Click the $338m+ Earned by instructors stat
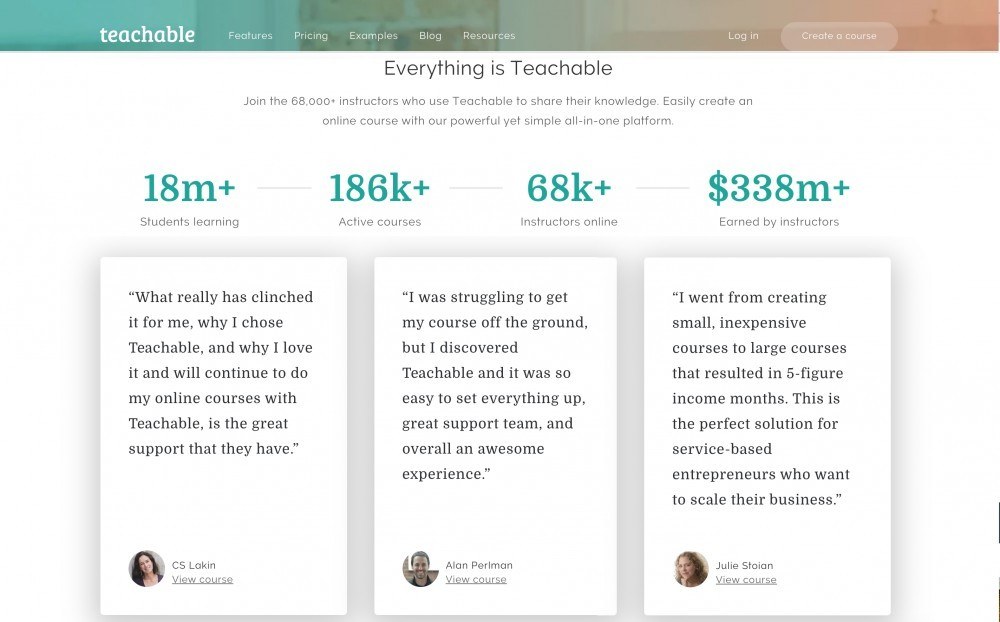Viewport: 1000px width, 622px height. pos(779,198)
